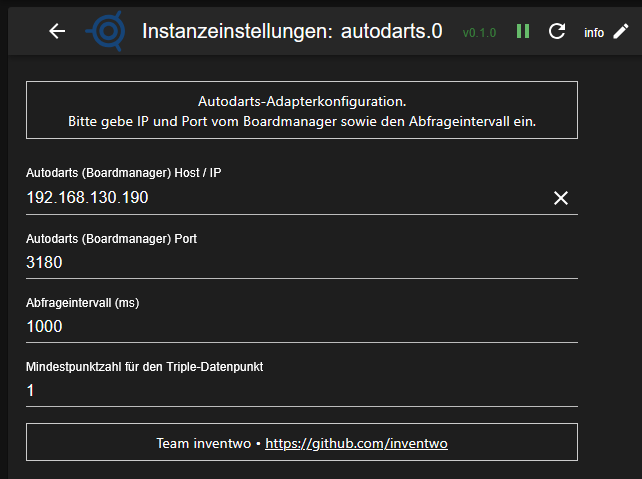This screenshot has width=642, height=479.
Task: Click the Abfrageintervall (ms) label
Action: 81,303
